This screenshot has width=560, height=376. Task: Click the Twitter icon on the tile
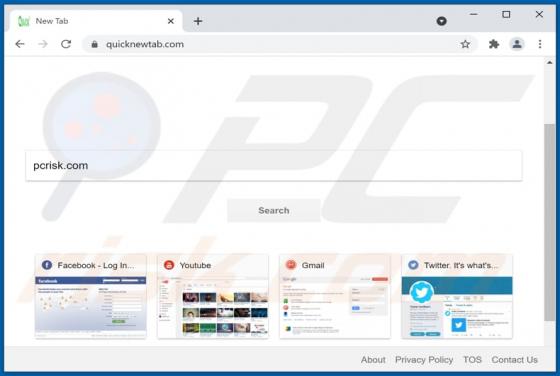coord(413,265)
